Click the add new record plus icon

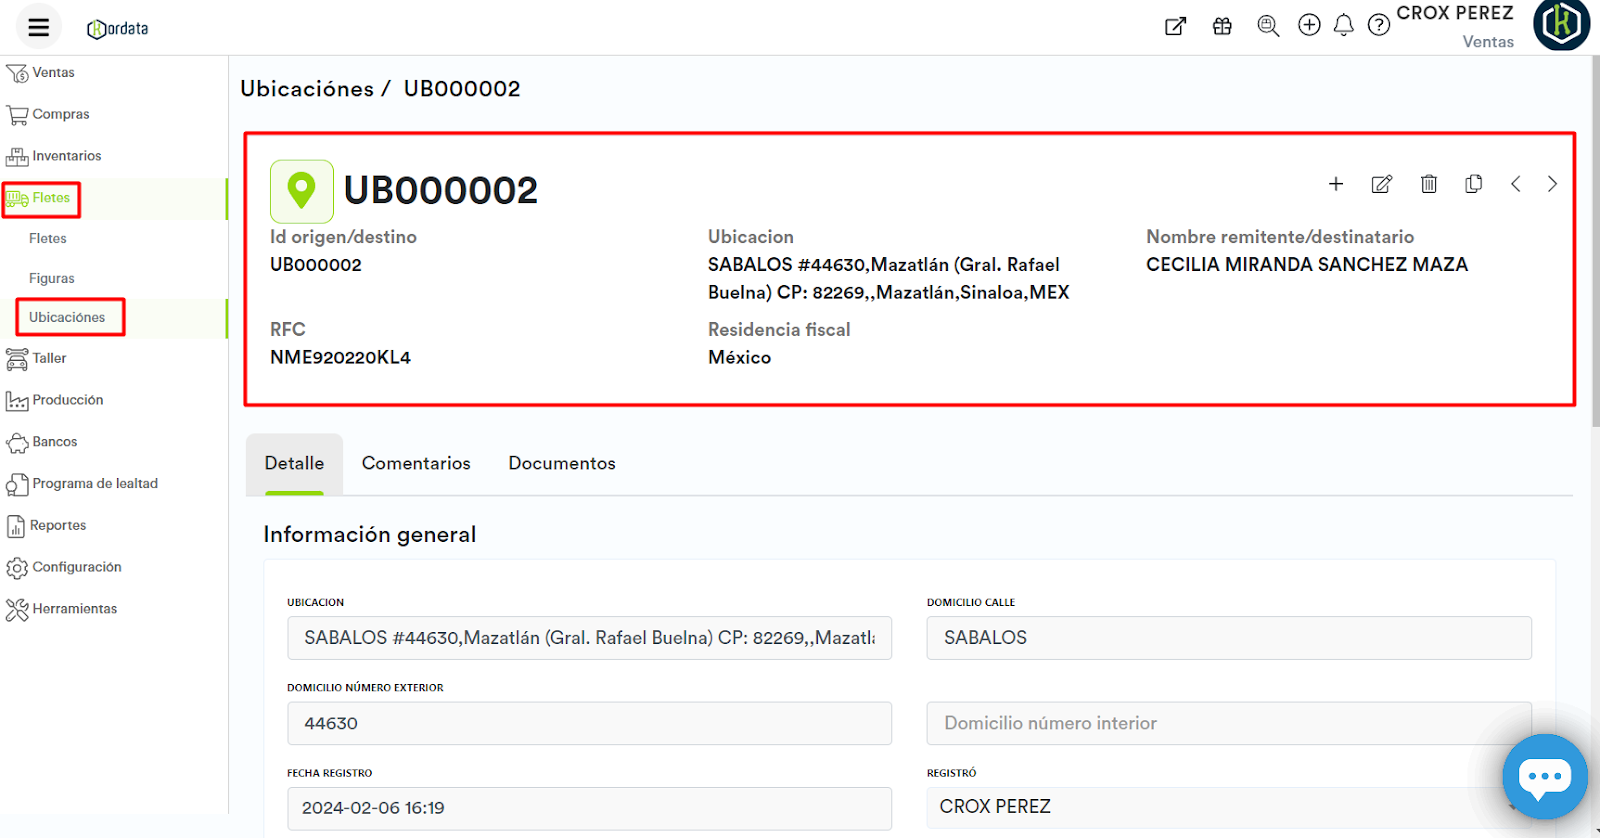coord(1335,184)
